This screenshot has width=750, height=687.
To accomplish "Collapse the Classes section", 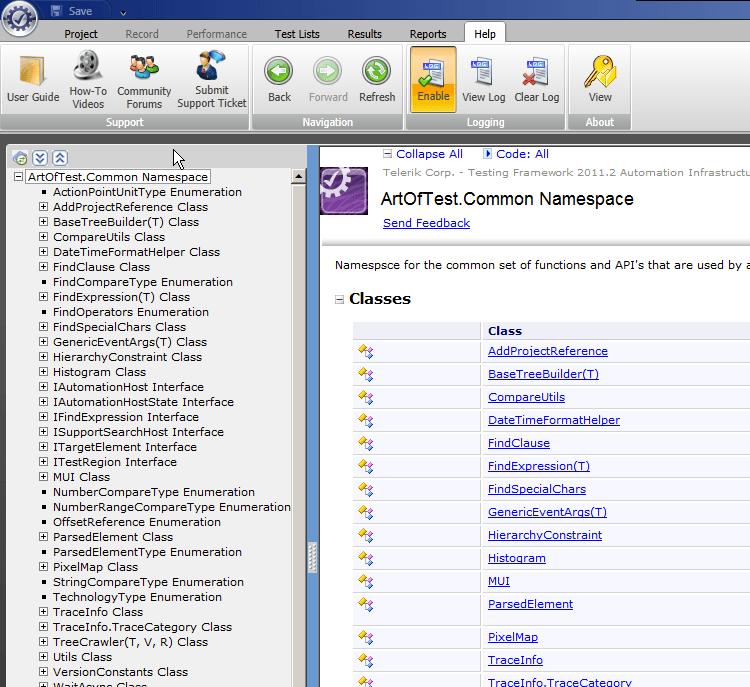I will [x=339, y=299].
